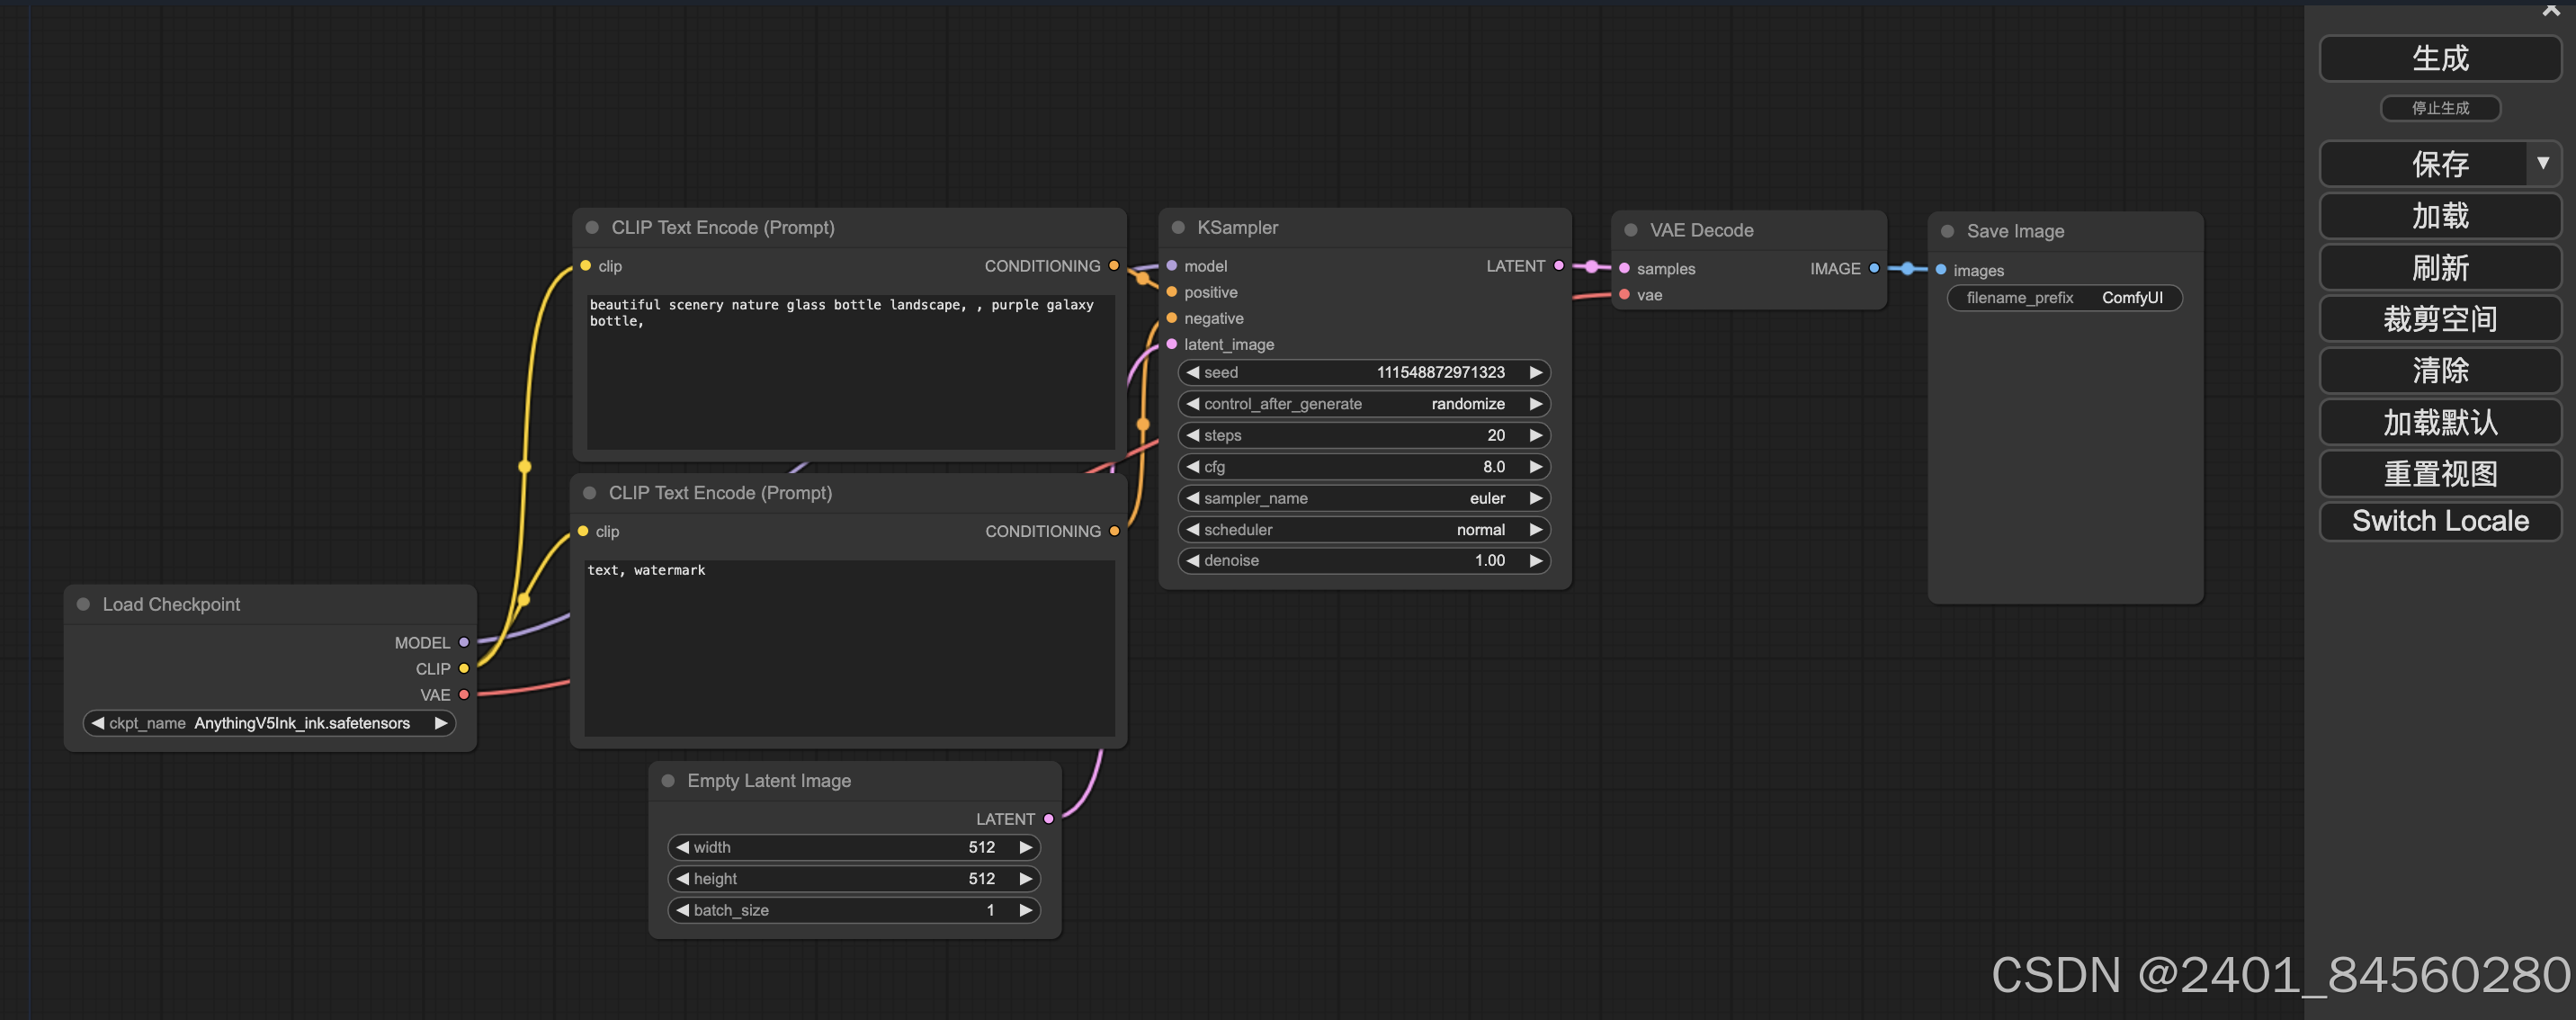Open the scheduler normal dropdown
This screenshot has width=2576, height=1020.
pyautogui.click(x=1364, y=530)
